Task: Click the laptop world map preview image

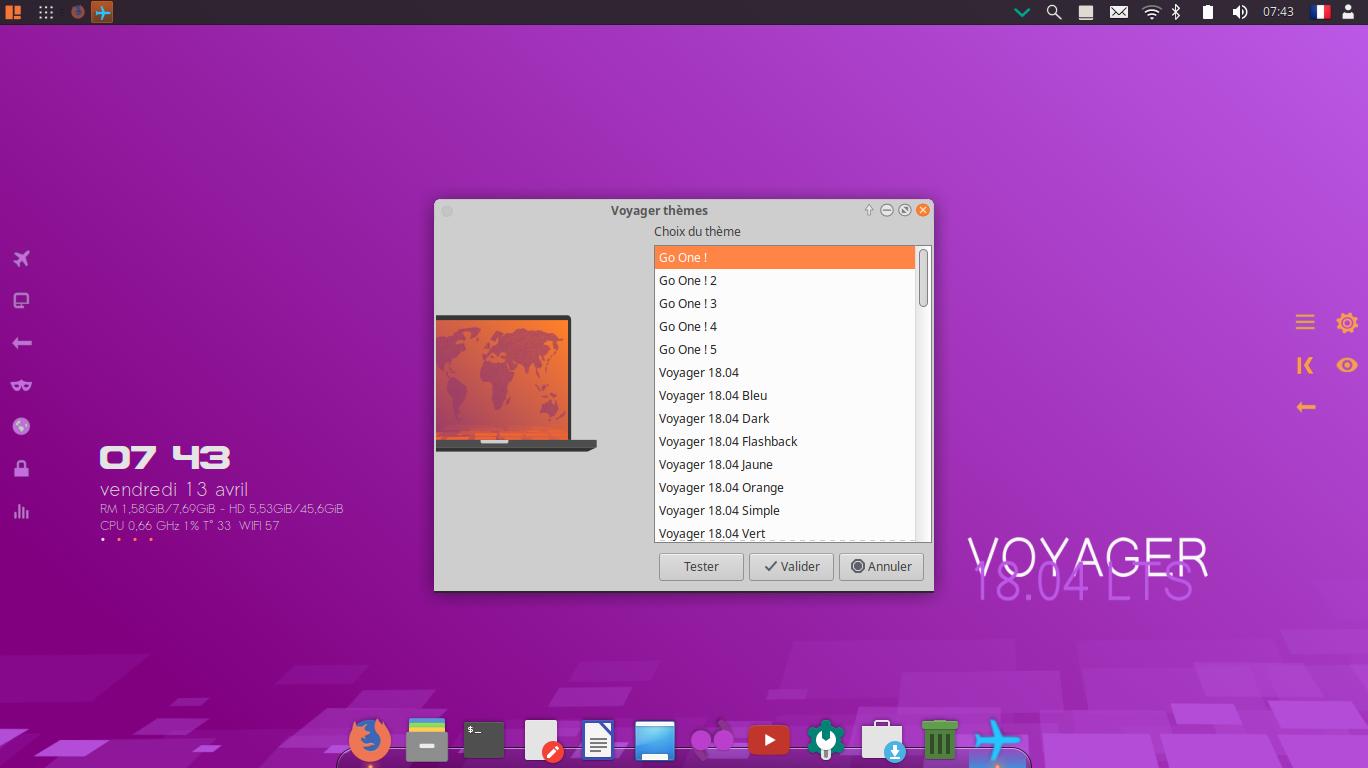Action: point(516,384)
